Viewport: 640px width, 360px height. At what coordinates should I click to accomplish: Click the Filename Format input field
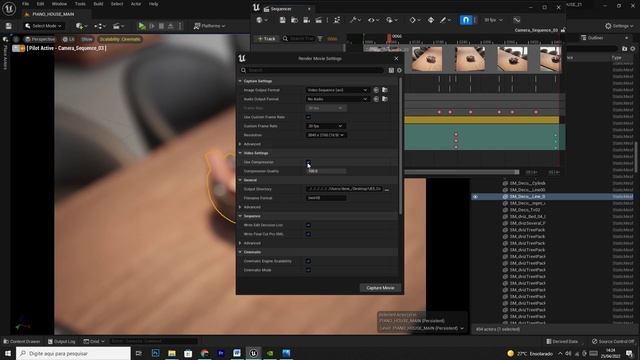click(x=326, y=198)
